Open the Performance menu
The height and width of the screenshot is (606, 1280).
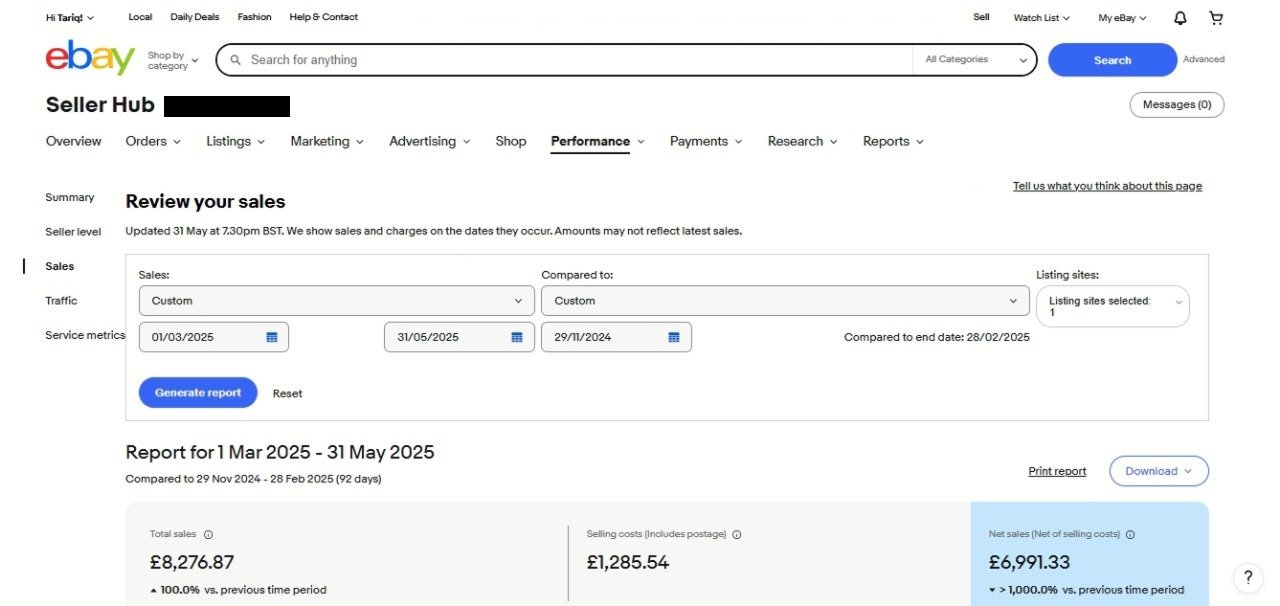[x=598, y=141]
